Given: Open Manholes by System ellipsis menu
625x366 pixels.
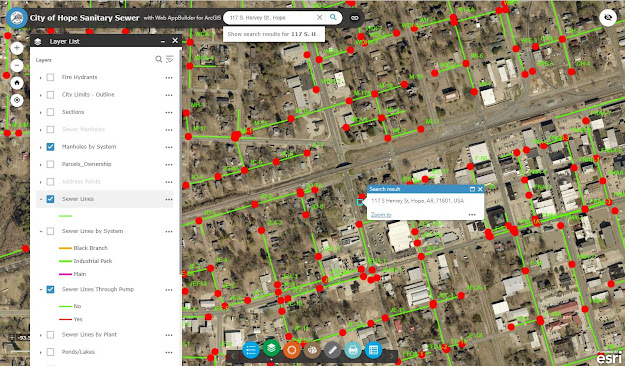Looking at the screenshot, I should coord(169,147).
